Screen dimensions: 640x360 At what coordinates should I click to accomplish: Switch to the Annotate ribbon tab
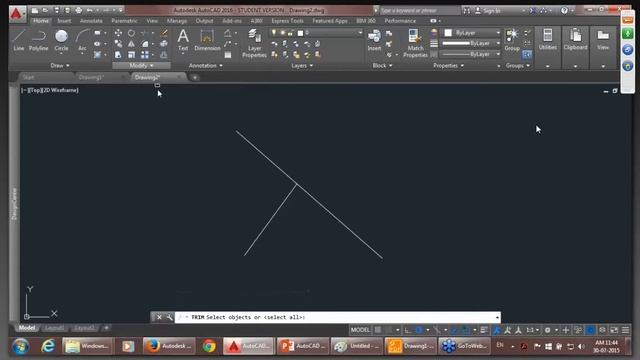[91, 20]
